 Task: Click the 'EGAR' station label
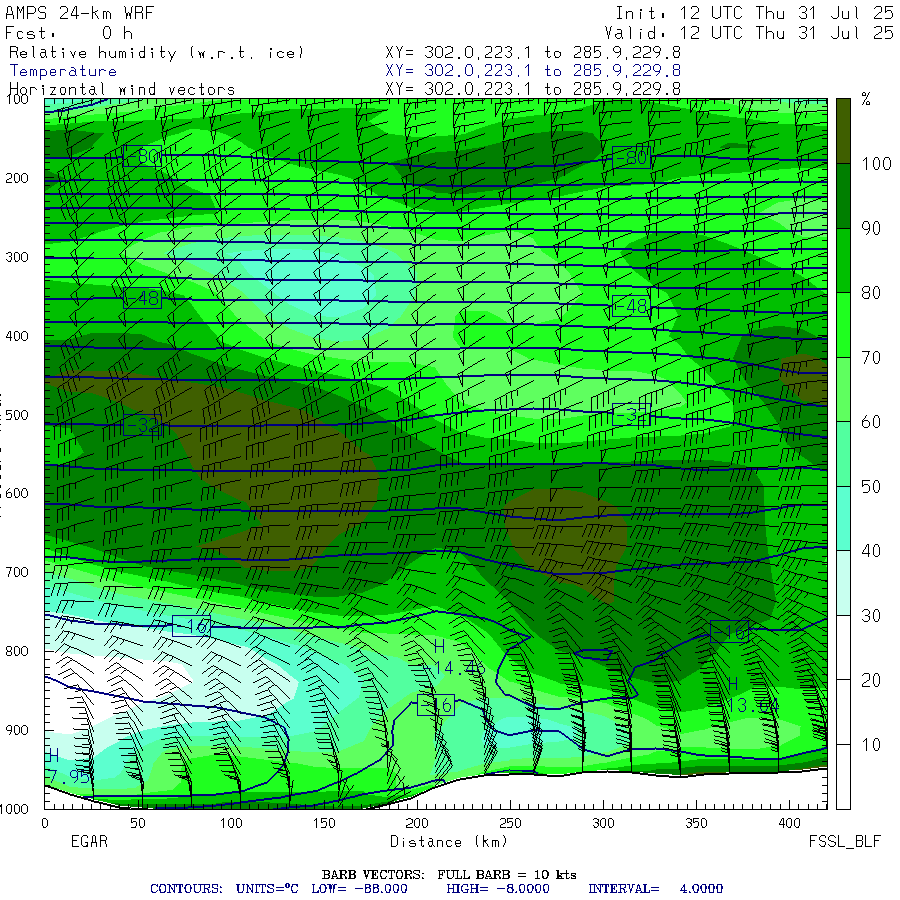coord(89,841)
